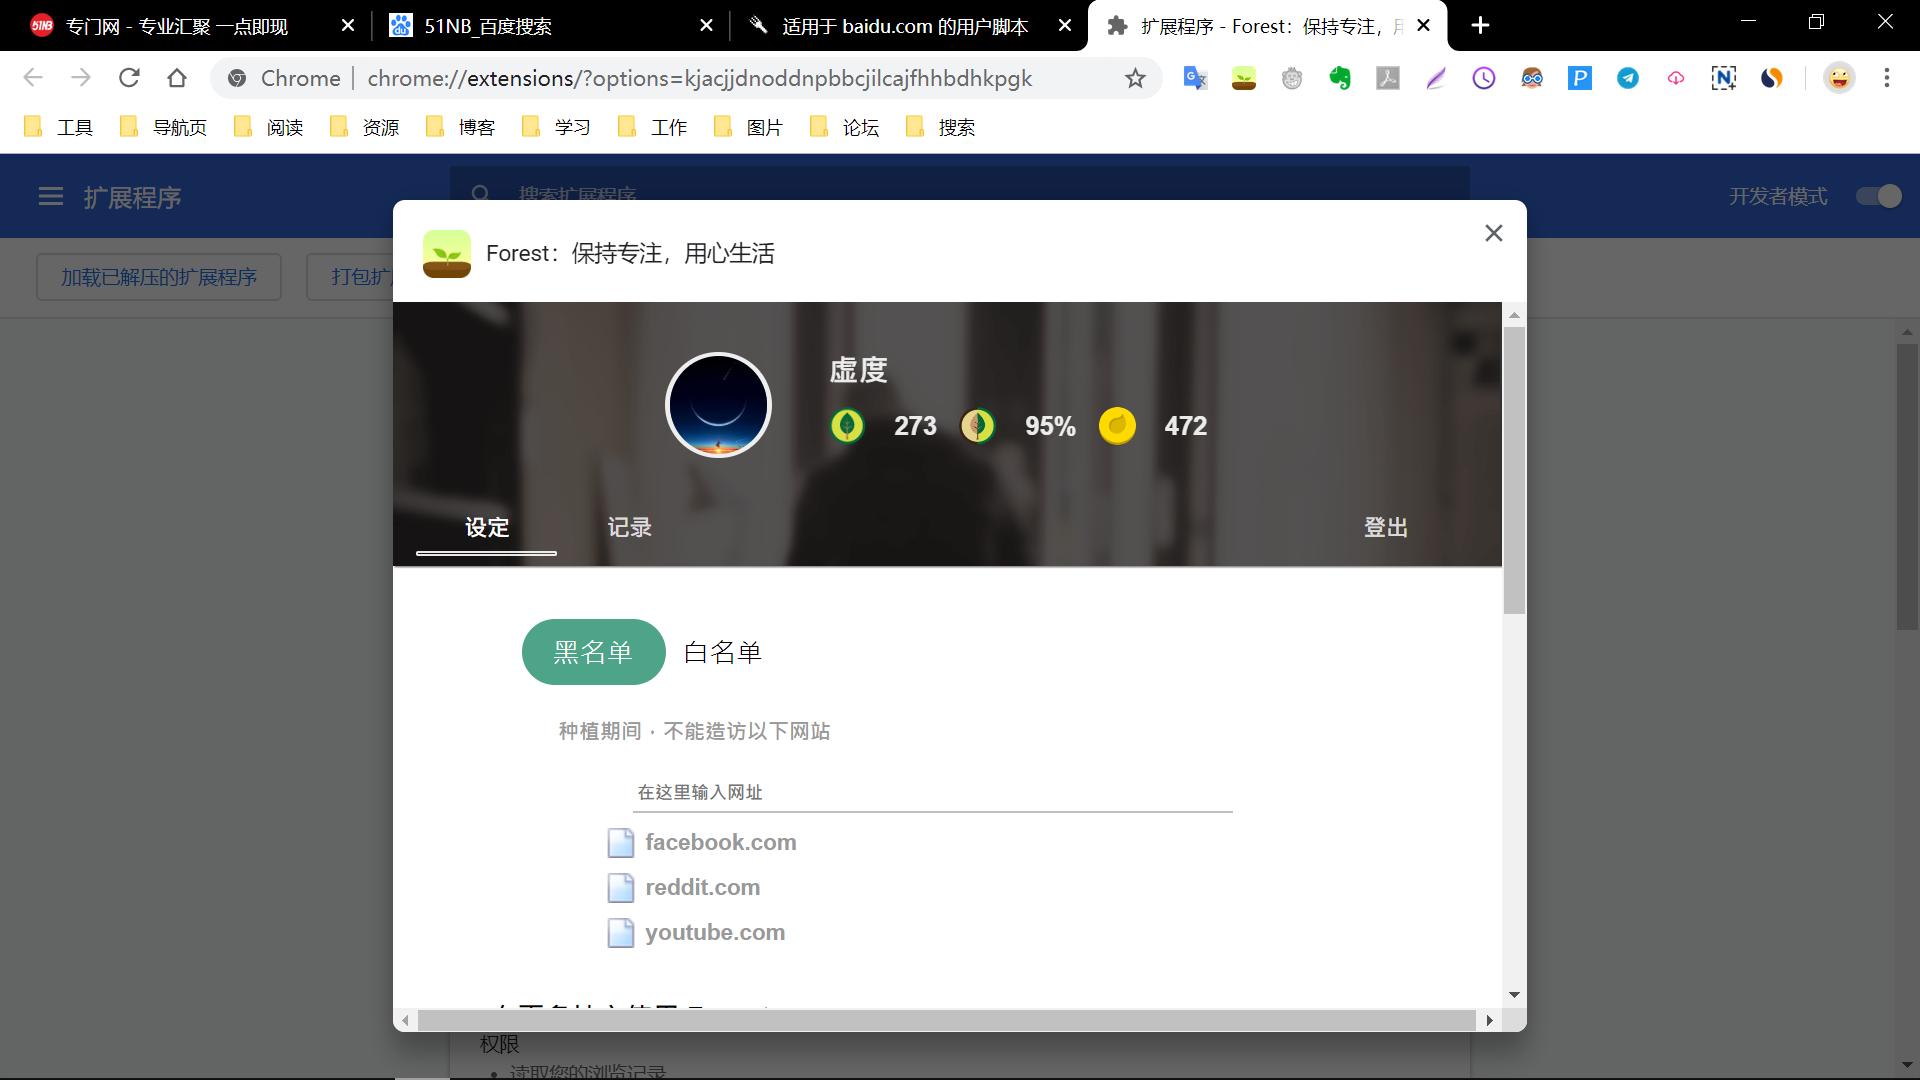Screen dimensions: 1920x1080
Task: Click the Google Translate extension icon
Action: (1195, 78)
